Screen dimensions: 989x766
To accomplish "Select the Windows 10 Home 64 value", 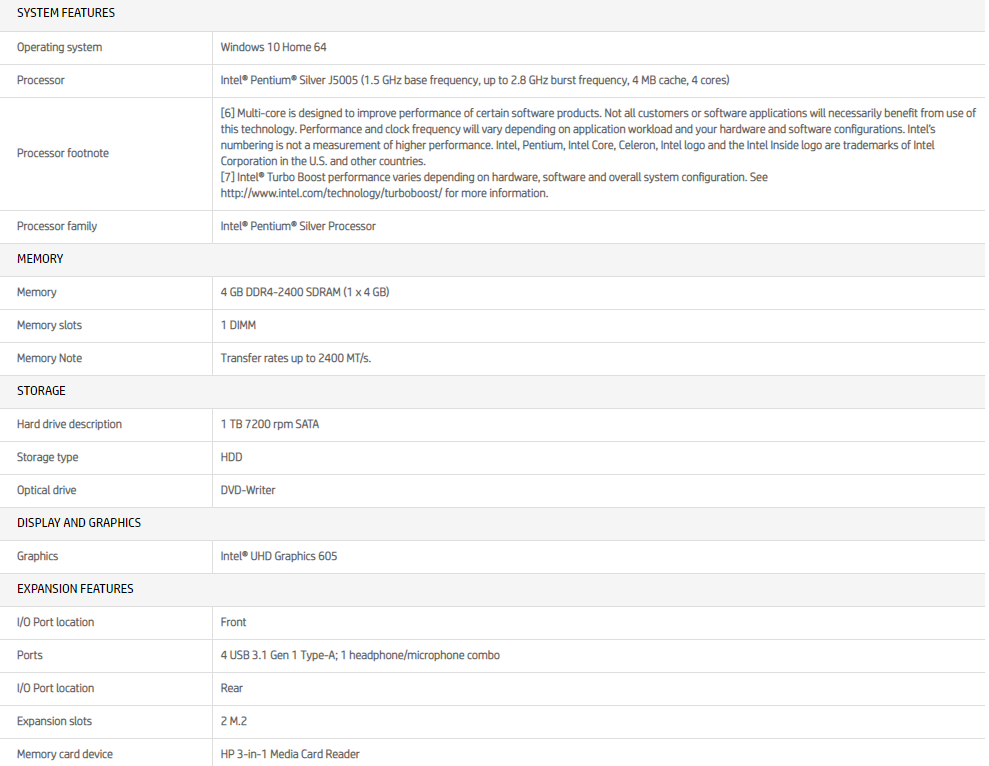I will [x=273, y=47].
